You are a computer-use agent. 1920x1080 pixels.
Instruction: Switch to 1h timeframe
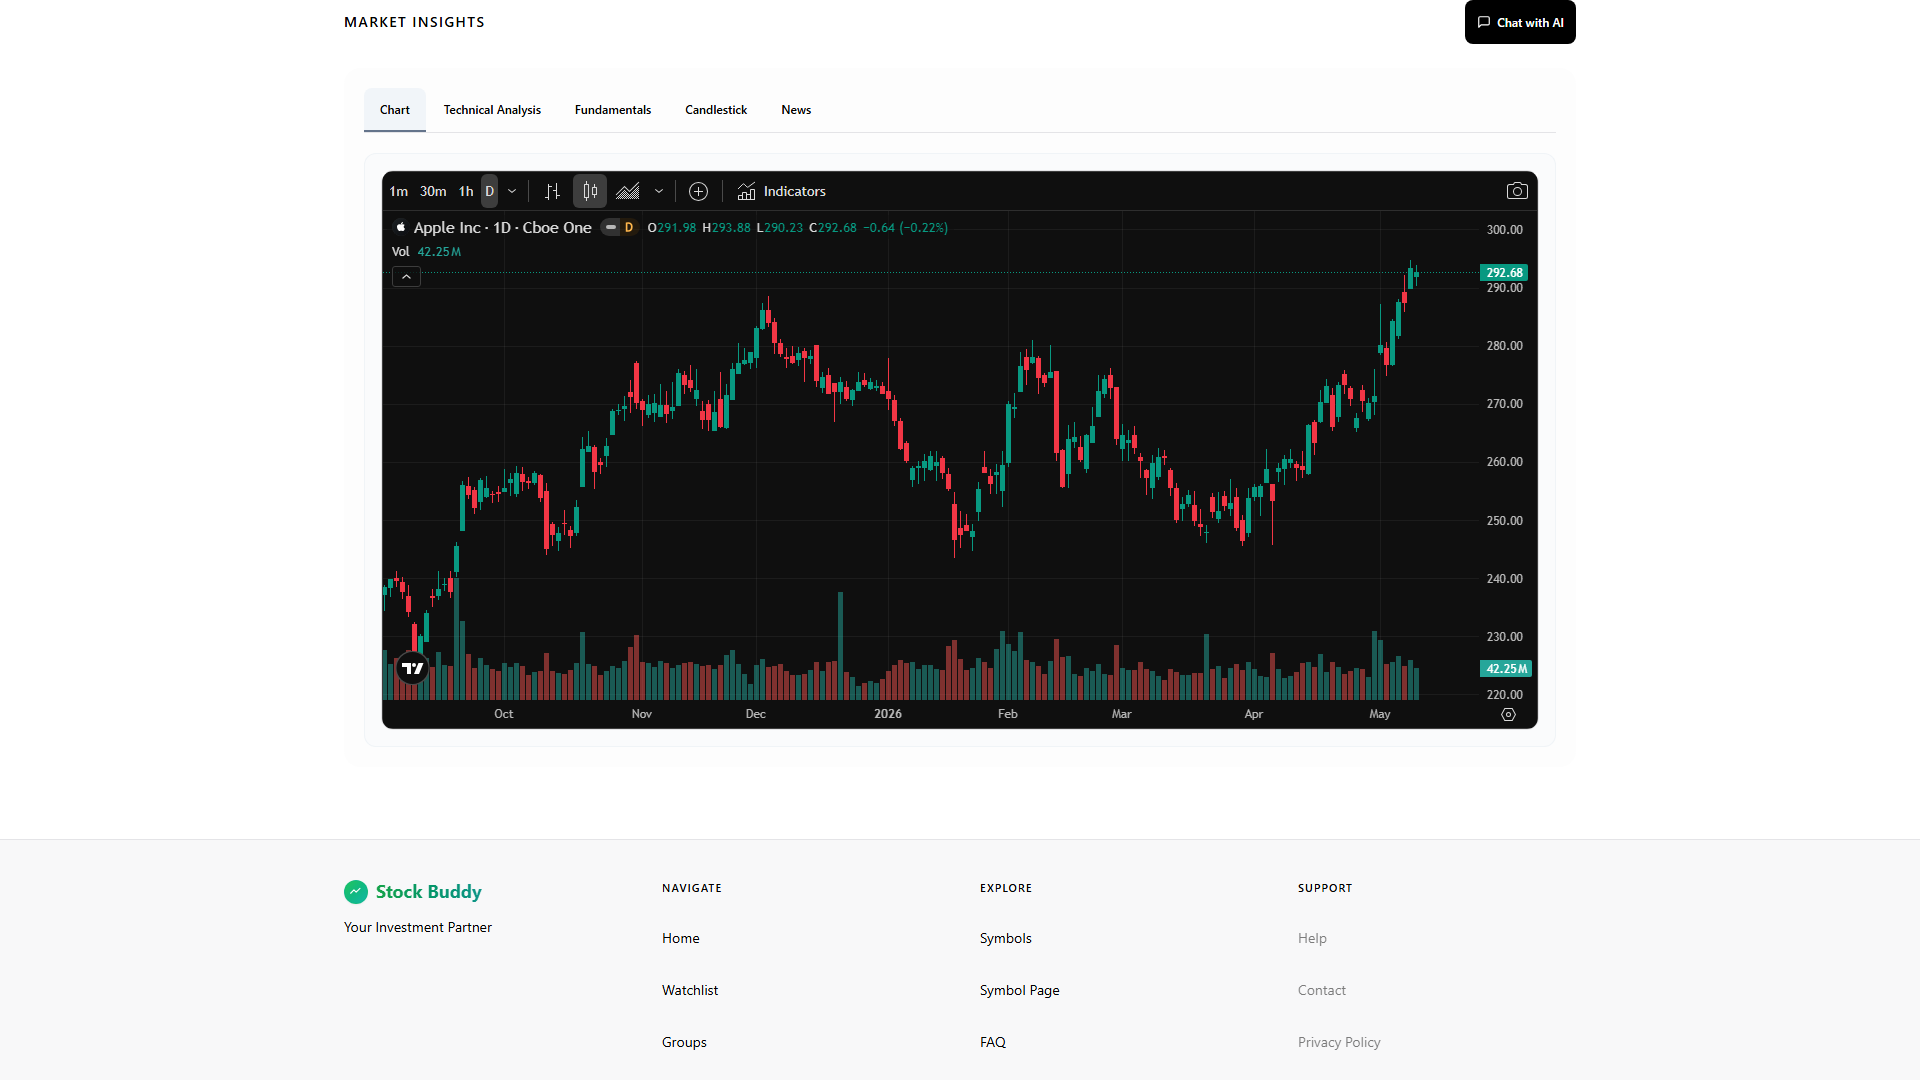pos(466,191)
